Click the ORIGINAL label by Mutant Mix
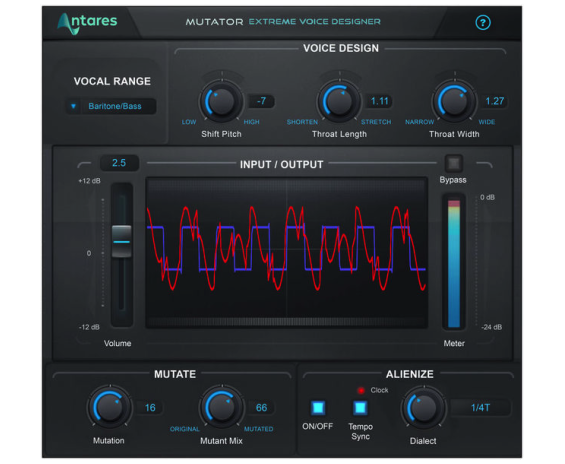 184,429
